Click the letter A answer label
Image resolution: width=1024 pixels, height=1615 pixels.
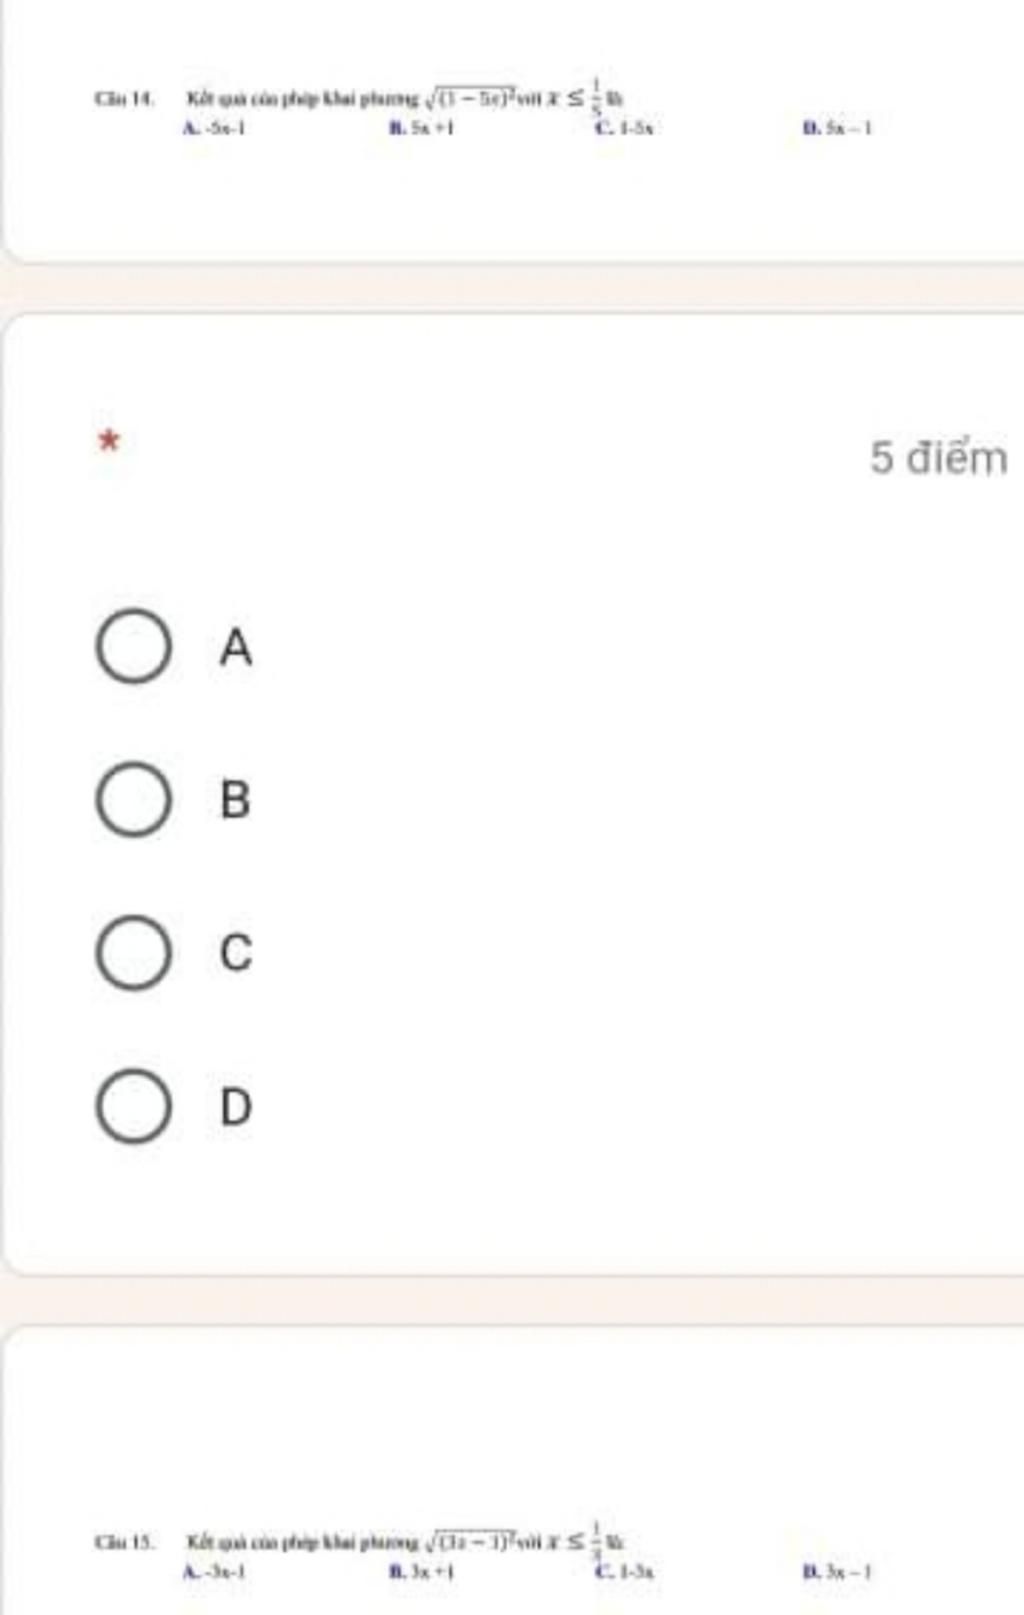coord(236,647)
